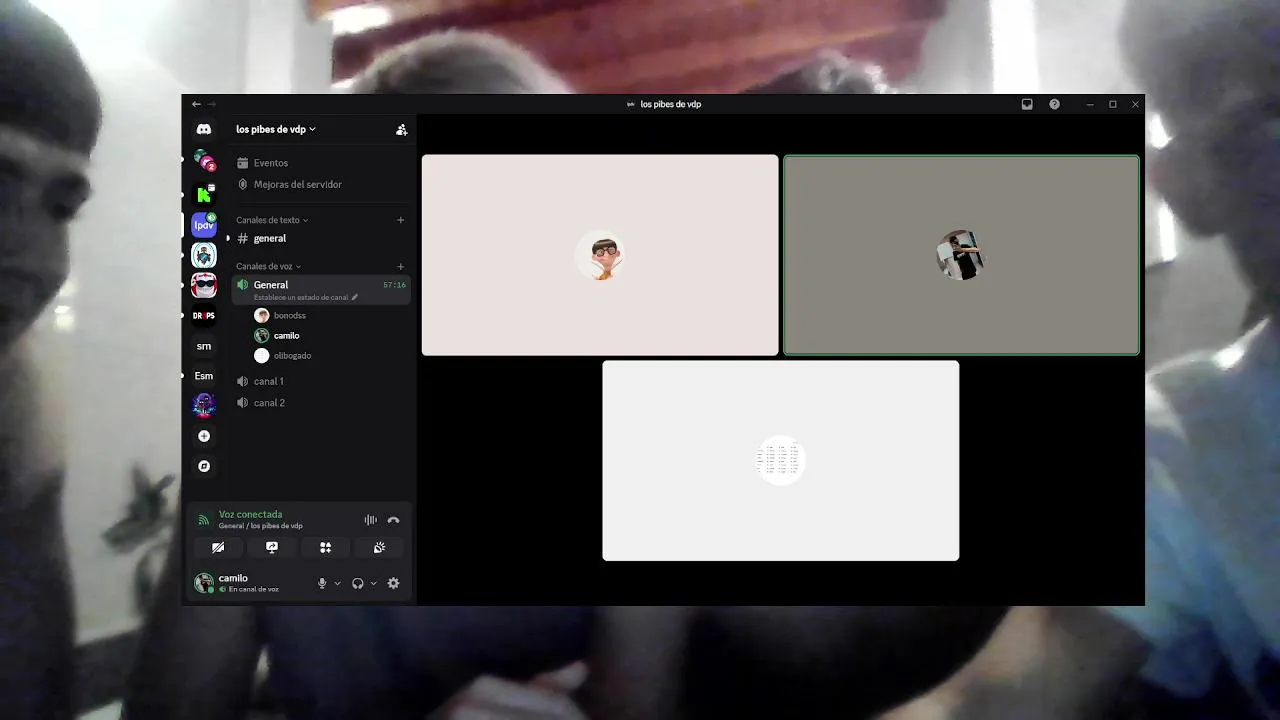Open Discord home direct messages icon
The height and width of the screenshot is (720, 1280).
204,130
